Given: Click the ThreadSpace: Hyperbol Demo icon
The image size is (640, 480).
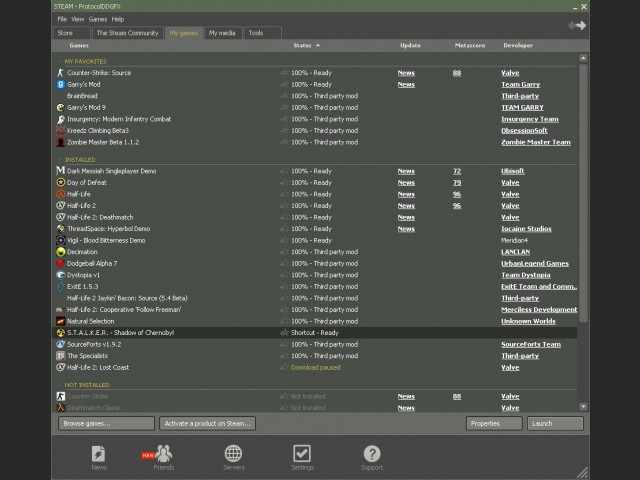Looking at the screenshot, I should (60, 229).
